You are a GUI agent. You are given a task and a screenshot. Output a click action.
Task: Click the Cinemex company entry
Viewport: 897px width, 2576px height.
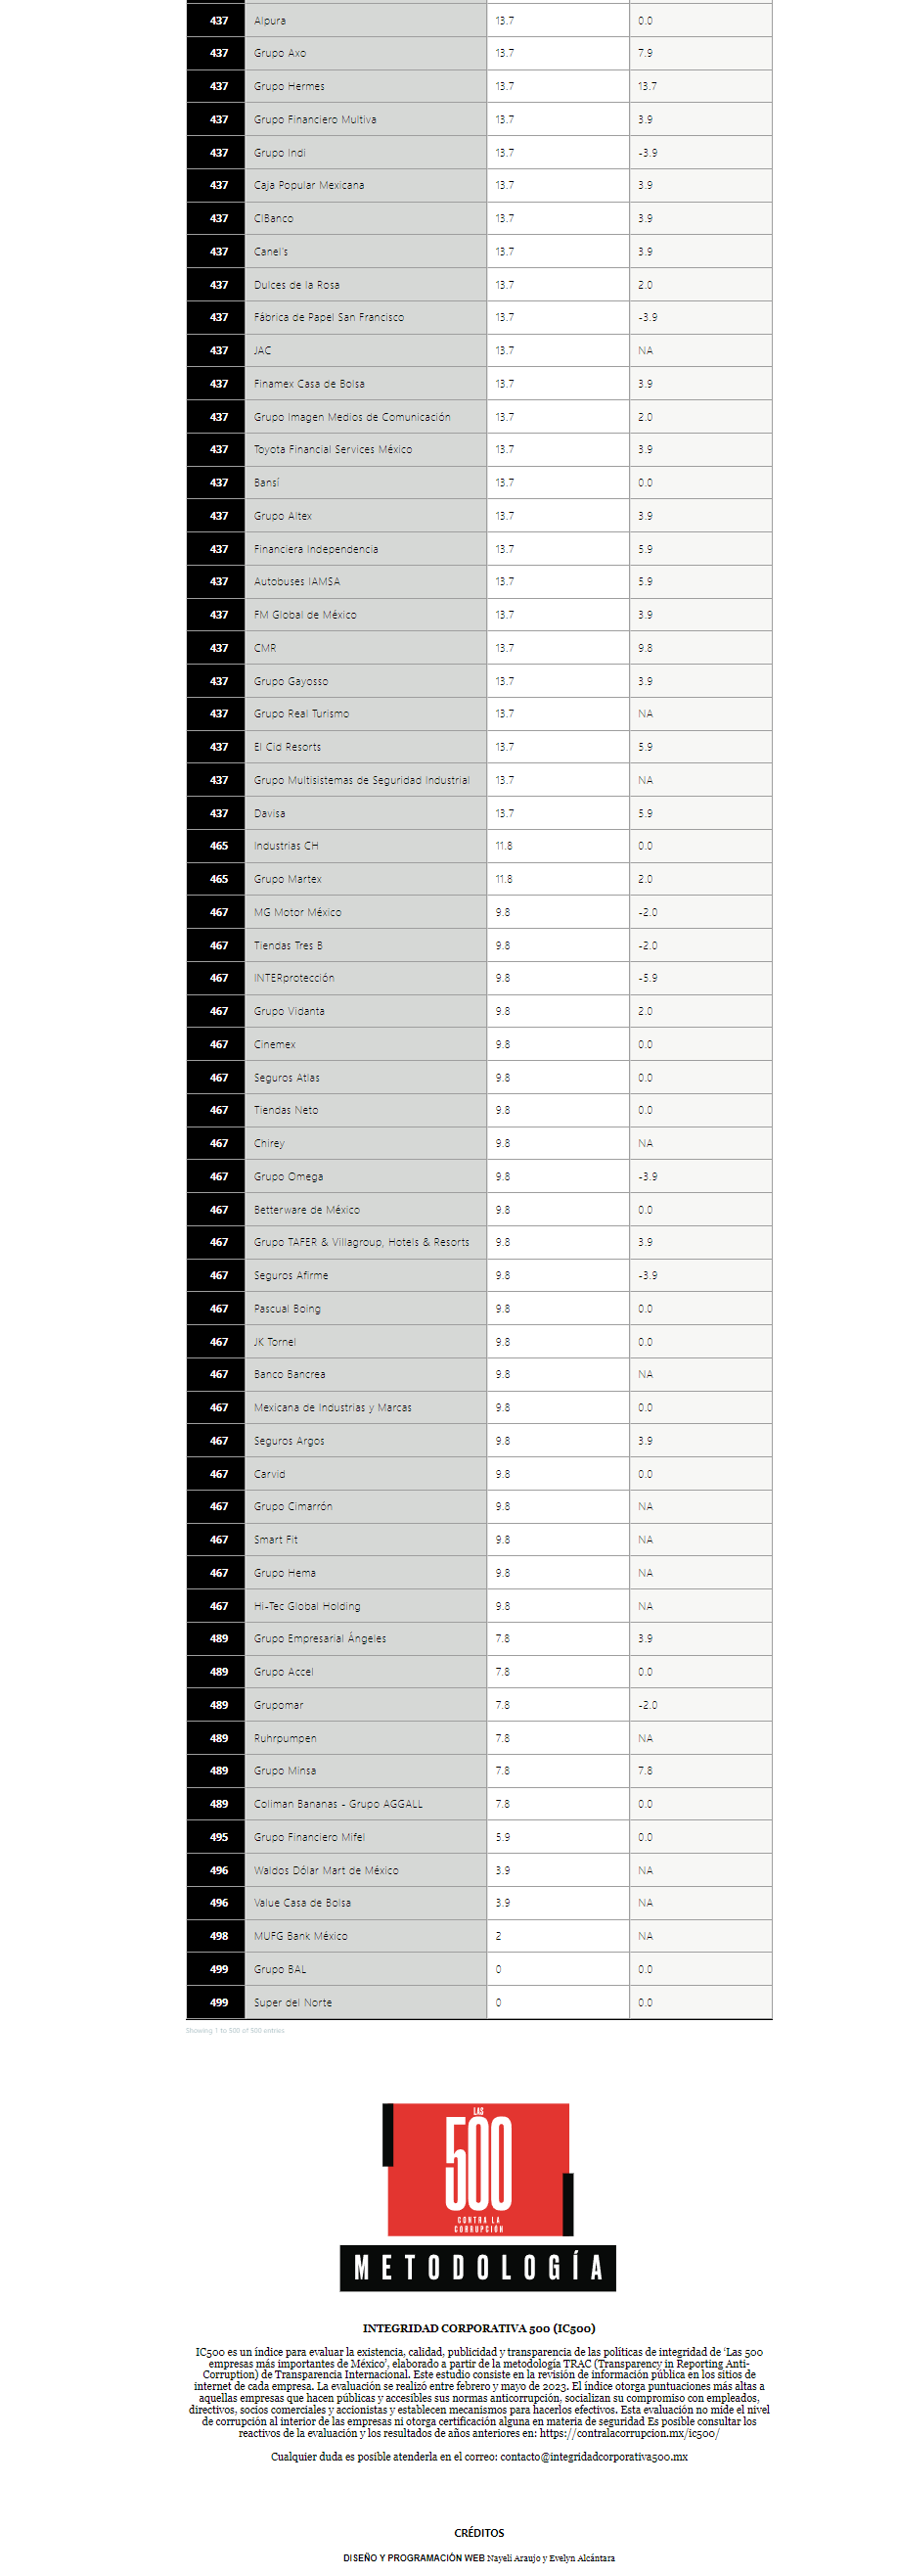click(275, 1044)
